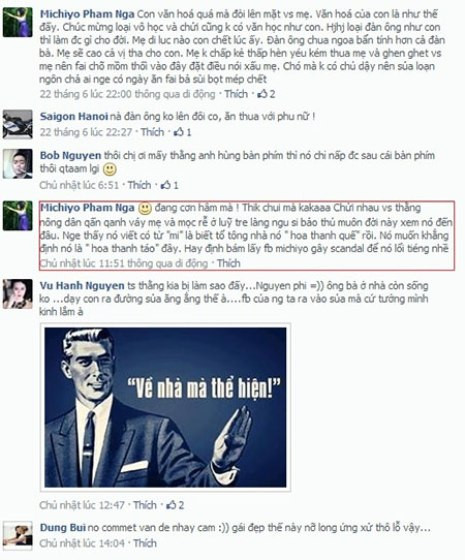Click thumbs-up icon with 2 likes on first comment

[266, 94]
